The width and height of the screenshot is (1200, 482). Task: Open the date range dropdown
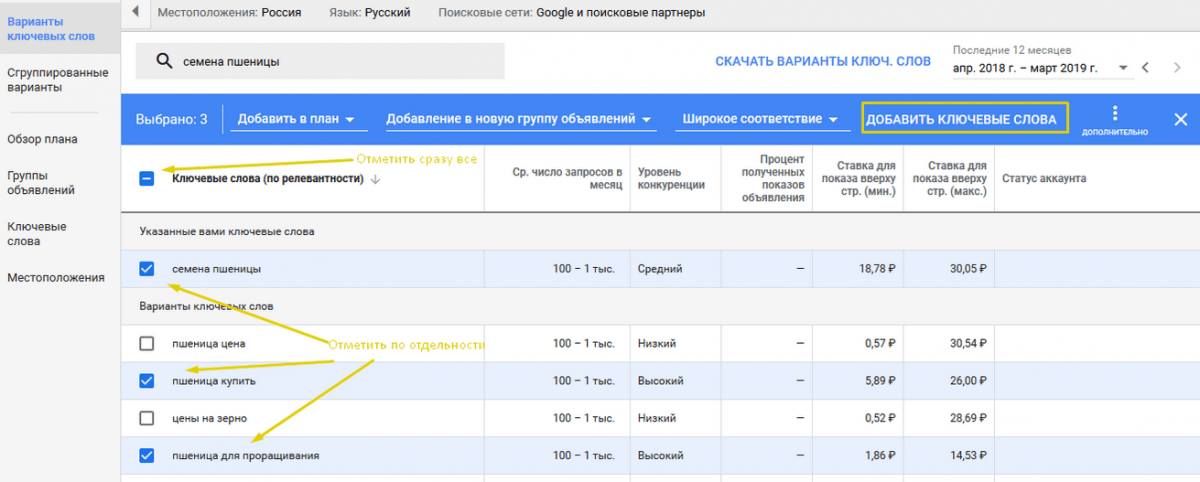(x=1040, y=68)
